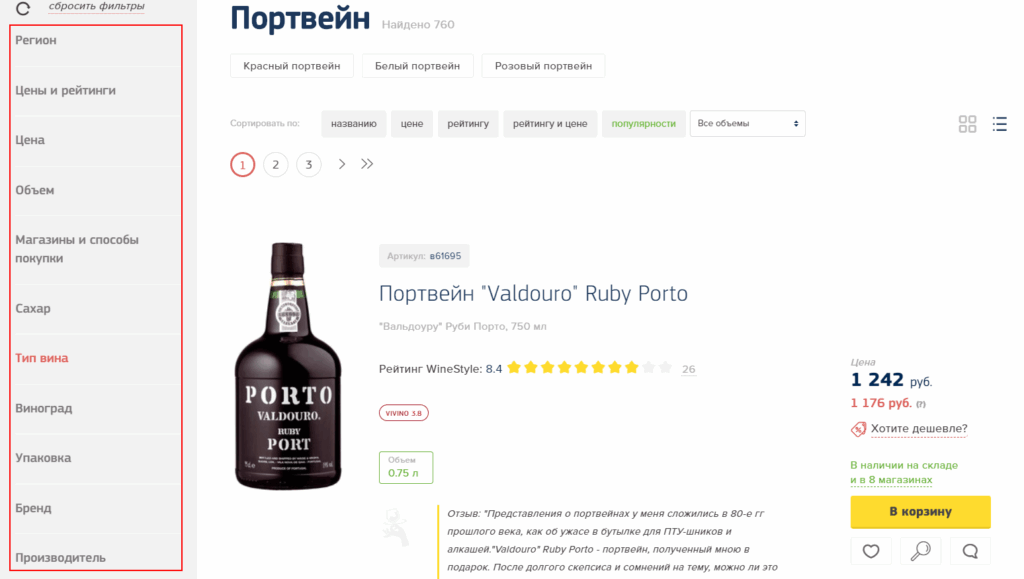This screenshot has height=579, width=1024.
Task: Add wine to favorites with heart icon
Action: [x=871, y=551]
